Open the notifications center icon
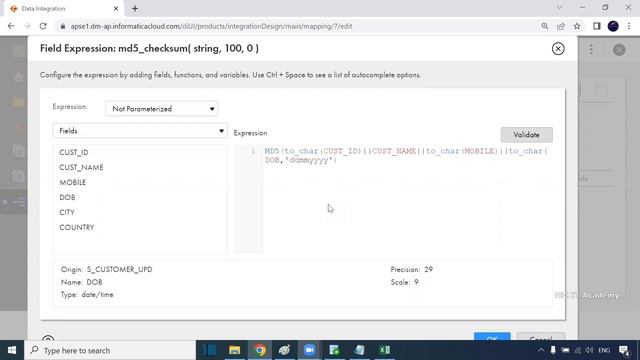Viewport: 640px width, 360px height. point(624,350)
